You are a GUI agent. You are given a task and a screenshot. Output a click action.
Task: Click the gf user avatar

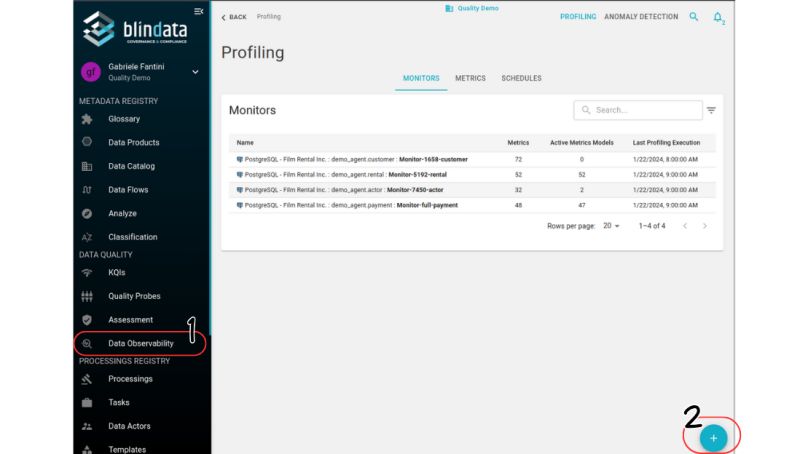tap(91, 72)
